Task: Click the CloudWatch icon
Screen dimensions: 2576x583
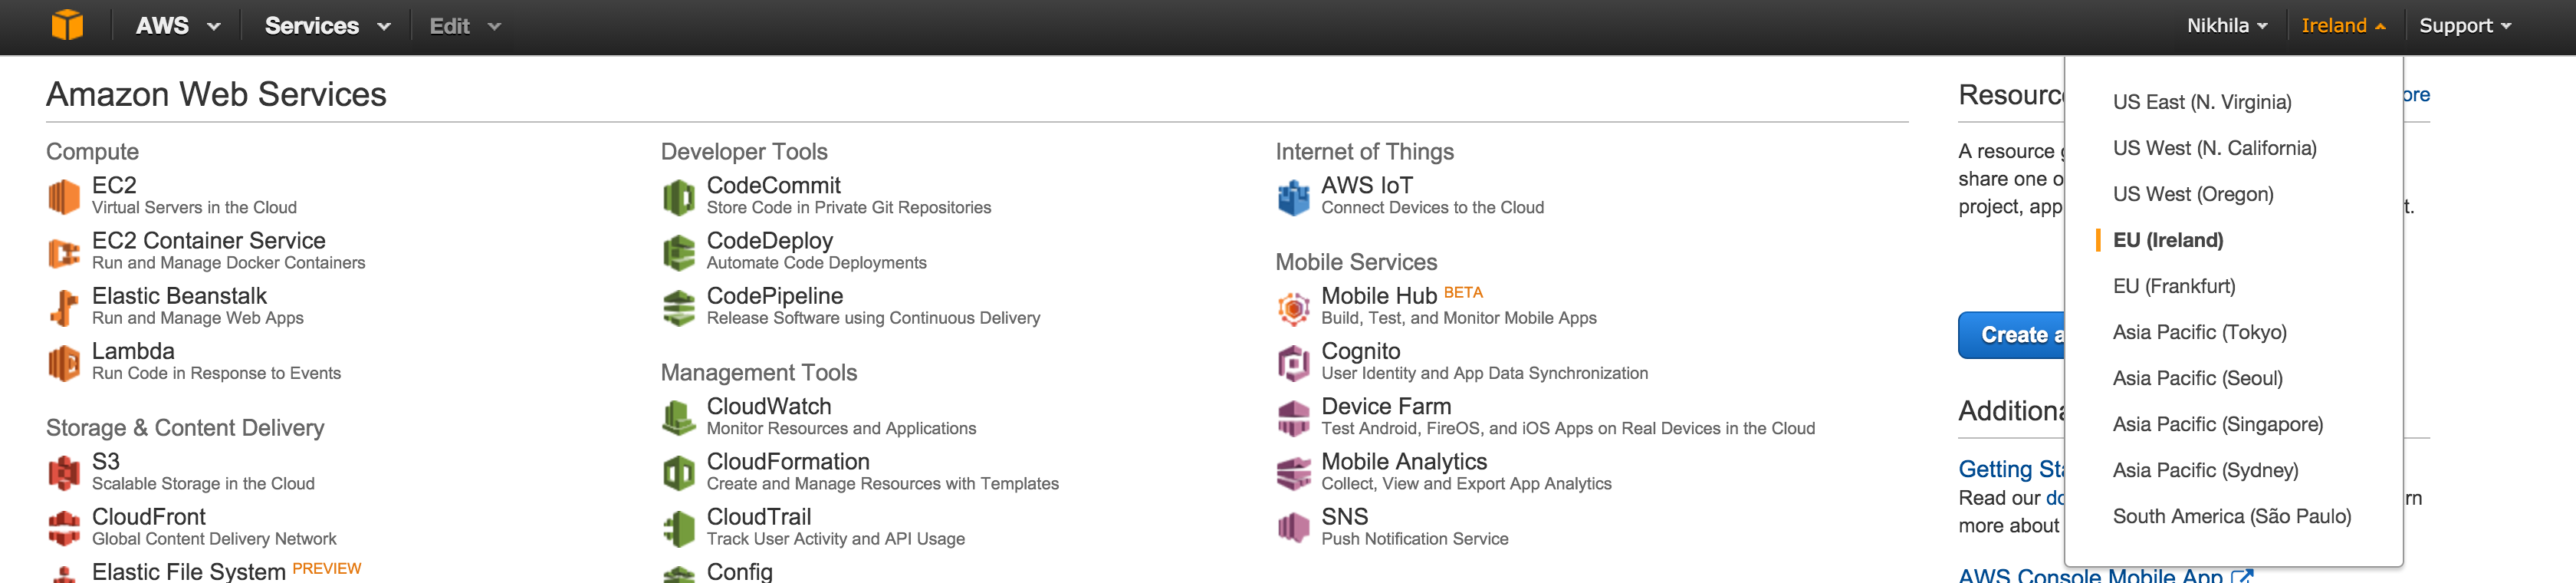Action: 679,417
